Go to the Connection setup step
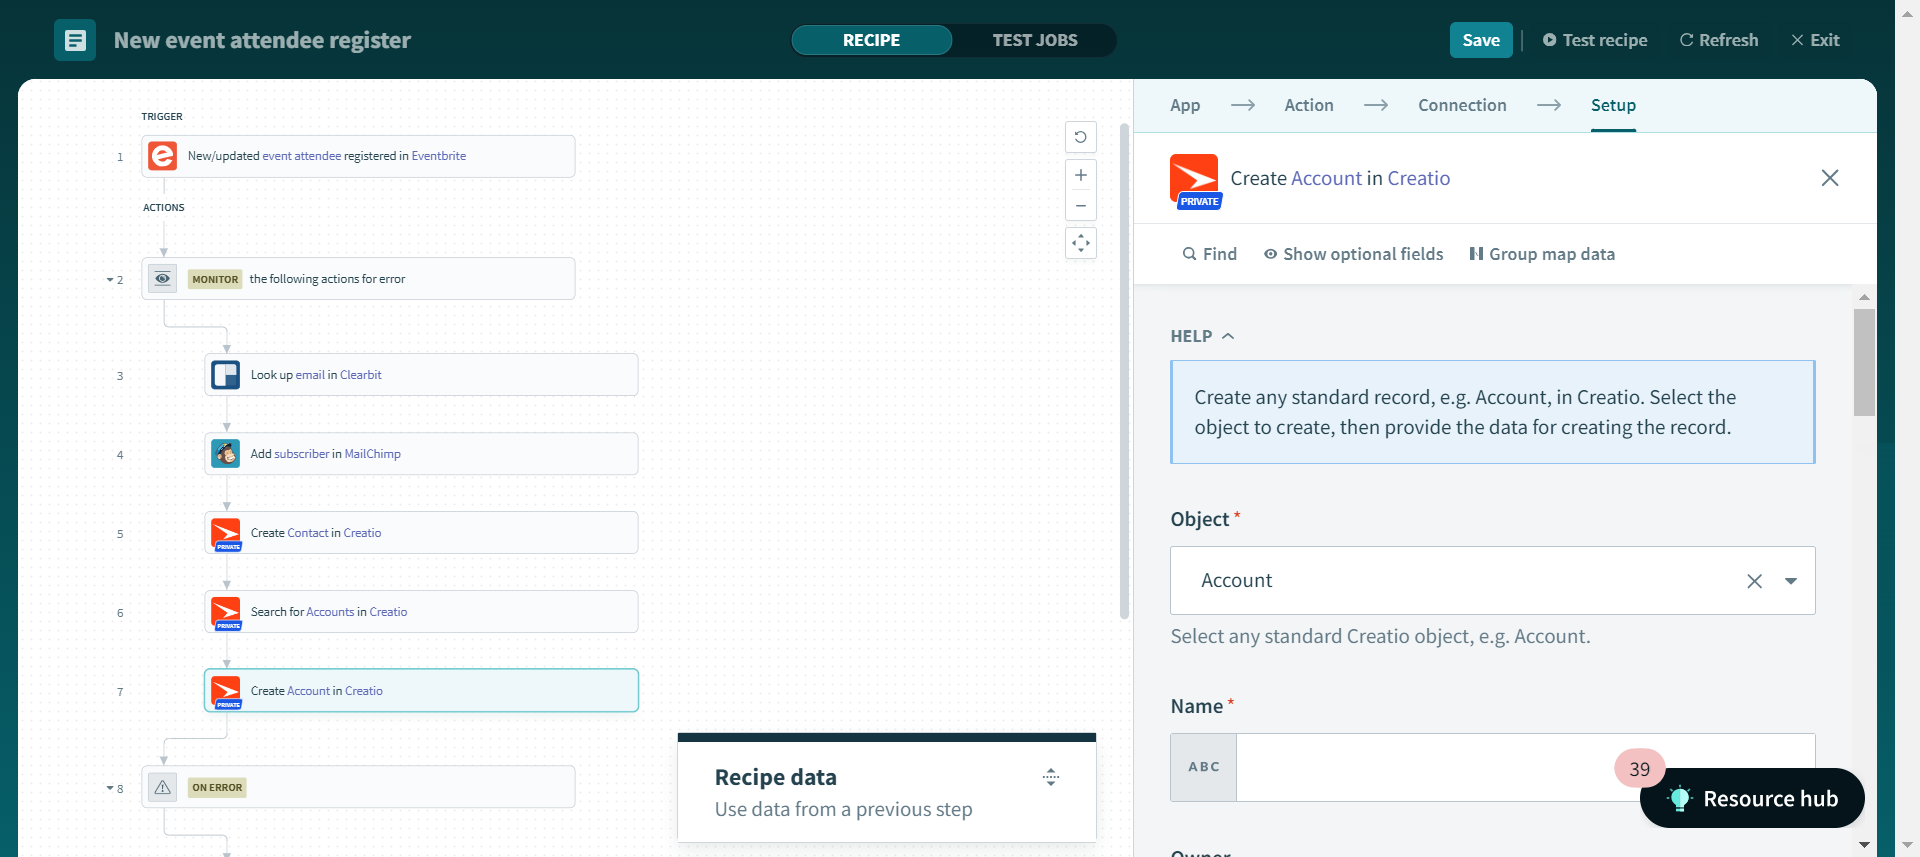This screenshot has width=1920, height=857. [1462, 105]
